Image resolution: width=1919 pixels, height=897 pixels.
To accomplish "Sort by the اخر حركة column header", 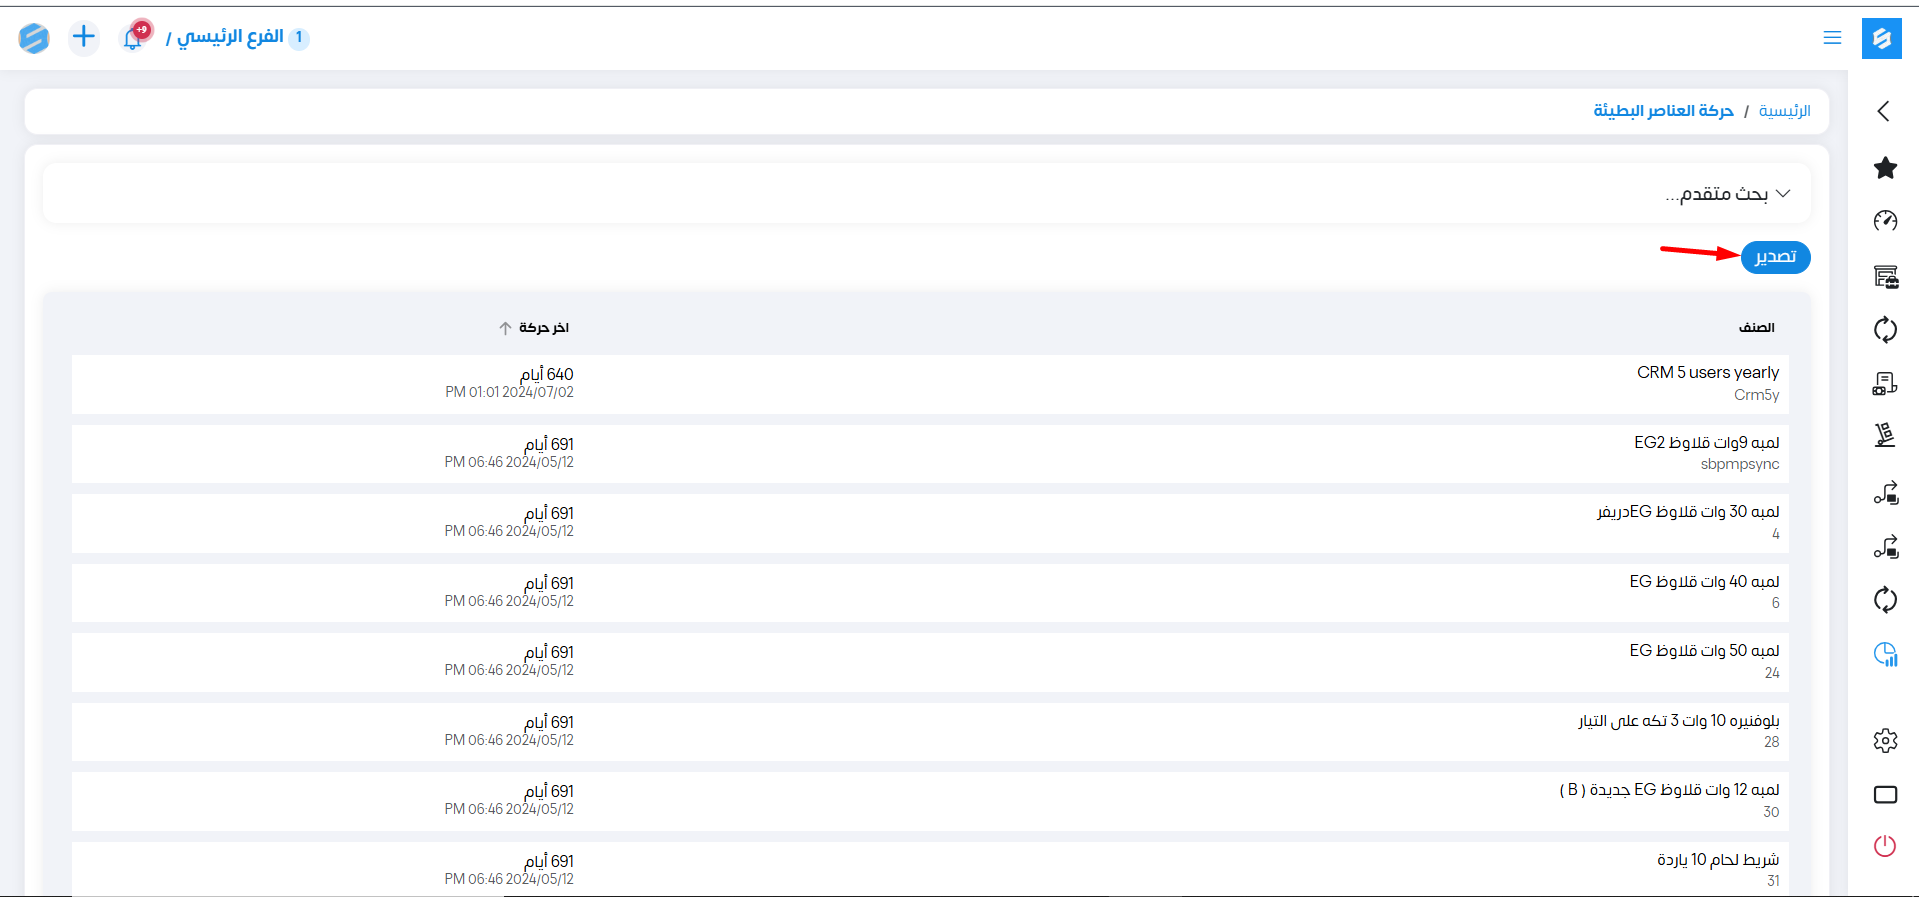I will coord(543,328).
